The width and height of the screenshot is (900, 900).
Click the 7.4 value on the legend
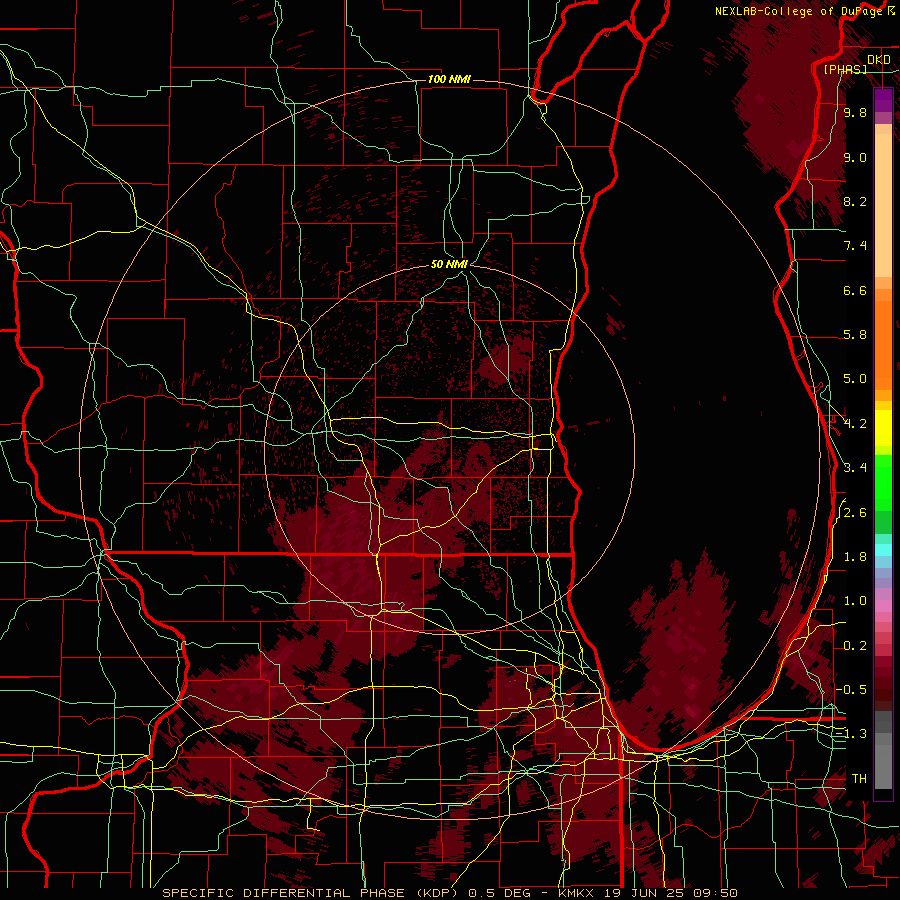855,246
